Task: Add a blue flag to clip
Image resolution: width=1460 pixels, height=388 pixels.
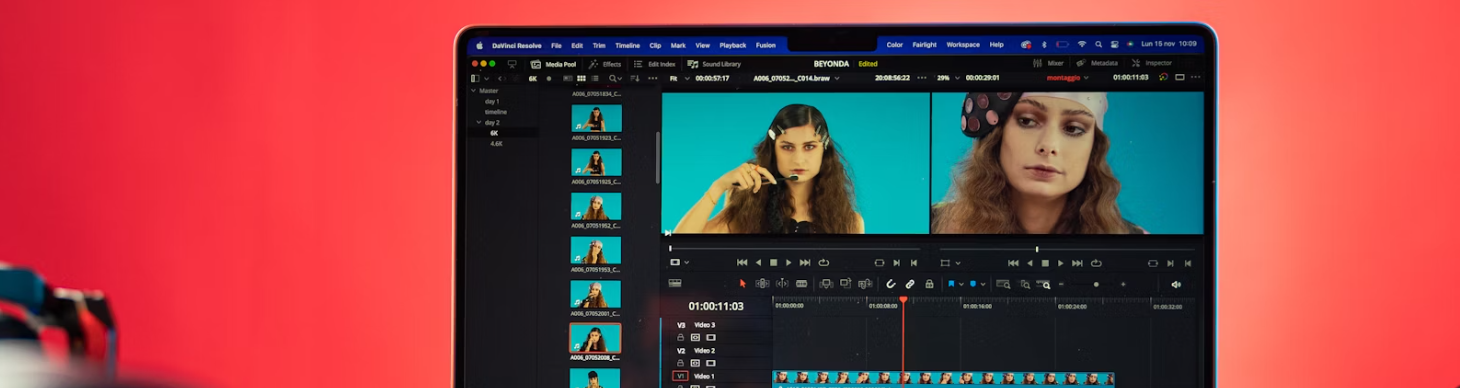Action: point(951,284)
